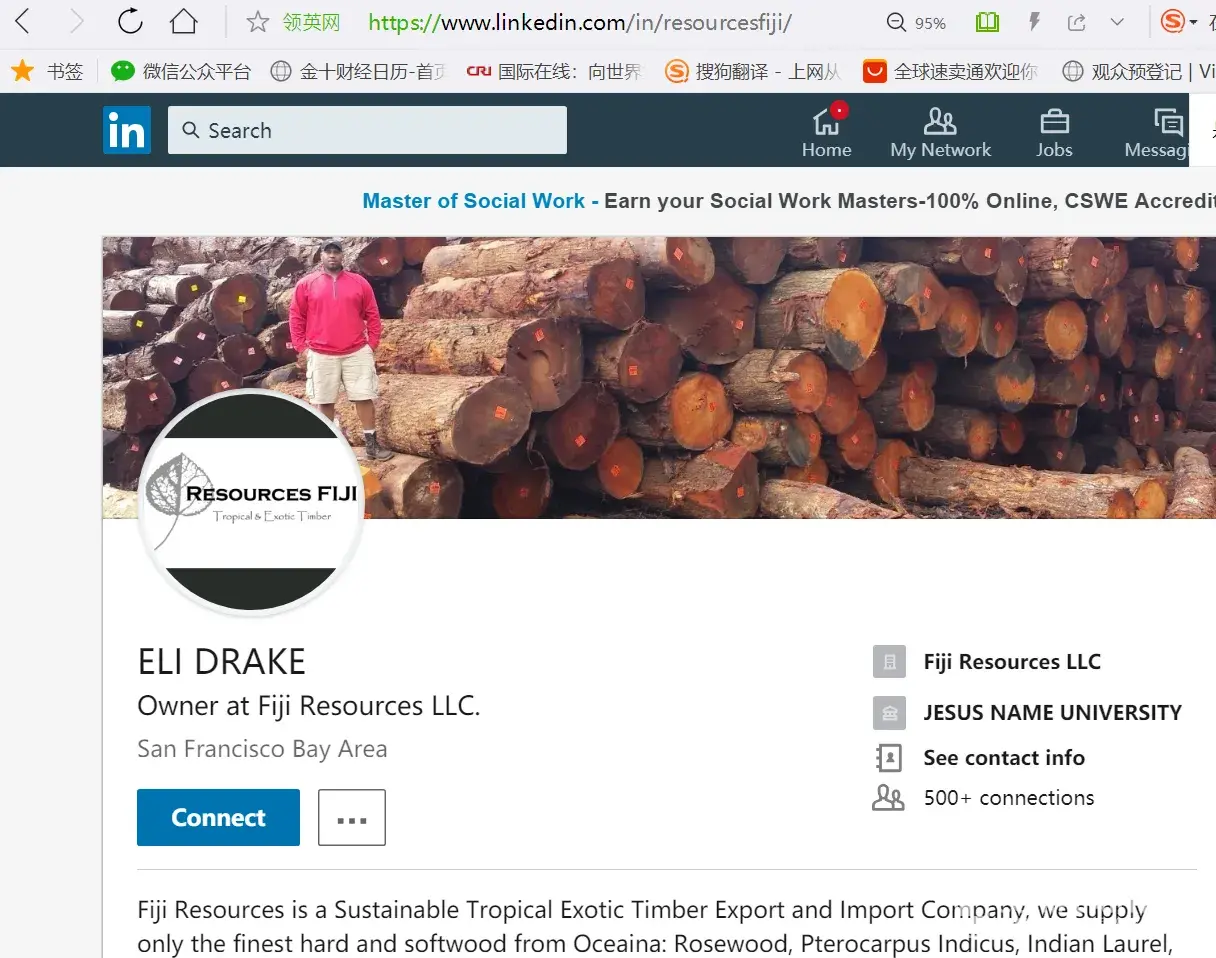The width and height of the screenshot is (1216, 958).
Task: Toggle the green reading mode book icon
Action: click(987, 22)
